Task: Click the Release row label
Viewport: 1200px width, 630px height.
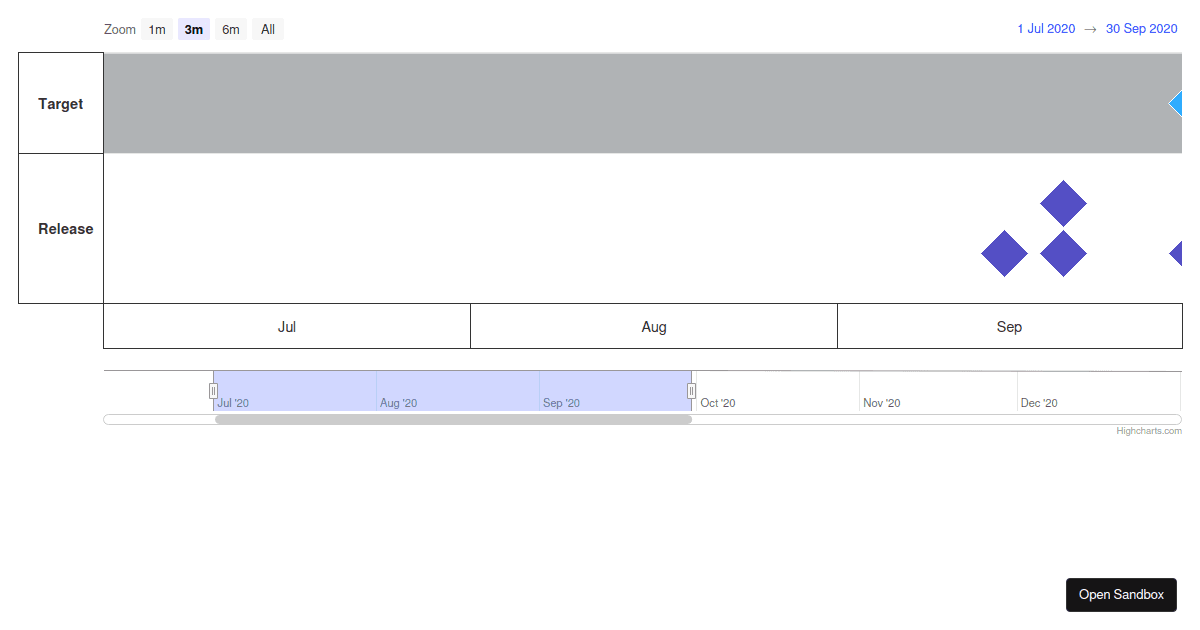Action: pyautogui.click(x=65, y=229)
